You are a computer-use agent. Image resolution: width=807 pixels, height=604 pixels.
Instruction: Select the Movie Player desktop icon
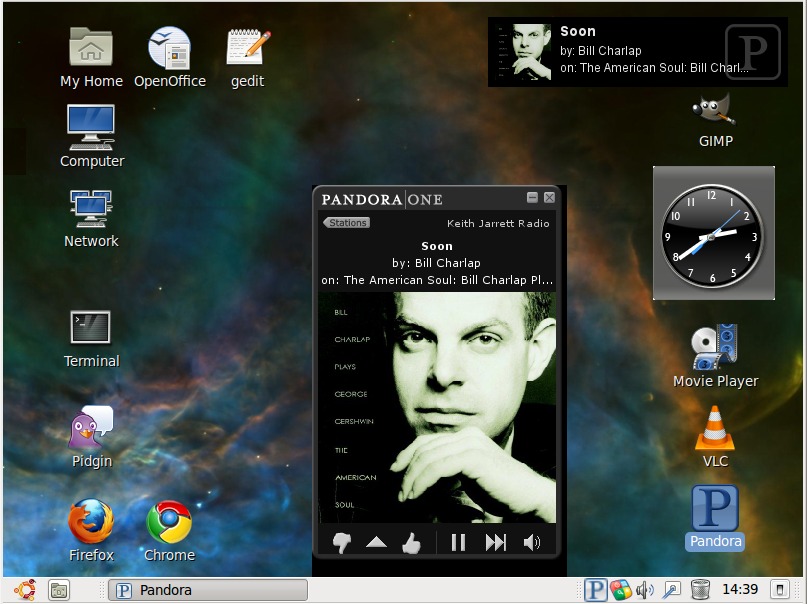[715, 356]
